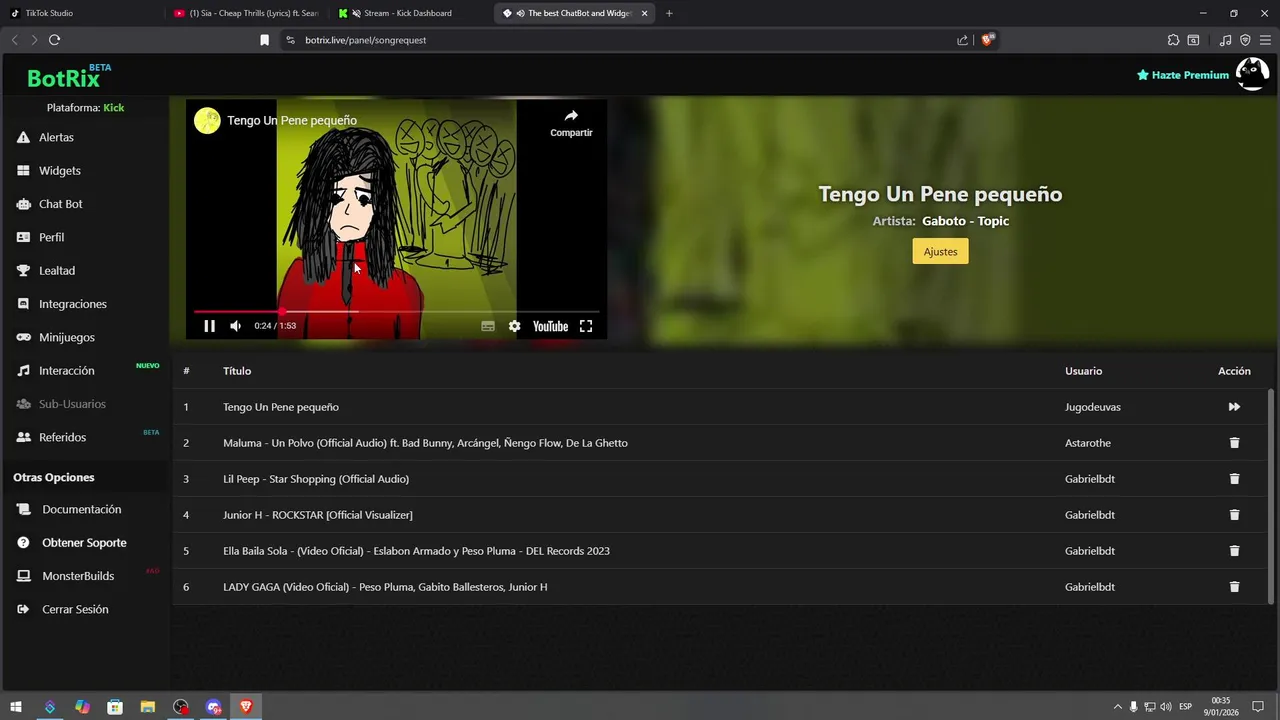Open YouTube player settings gear
Screen dimensions: 1280x720
(514, 326)
